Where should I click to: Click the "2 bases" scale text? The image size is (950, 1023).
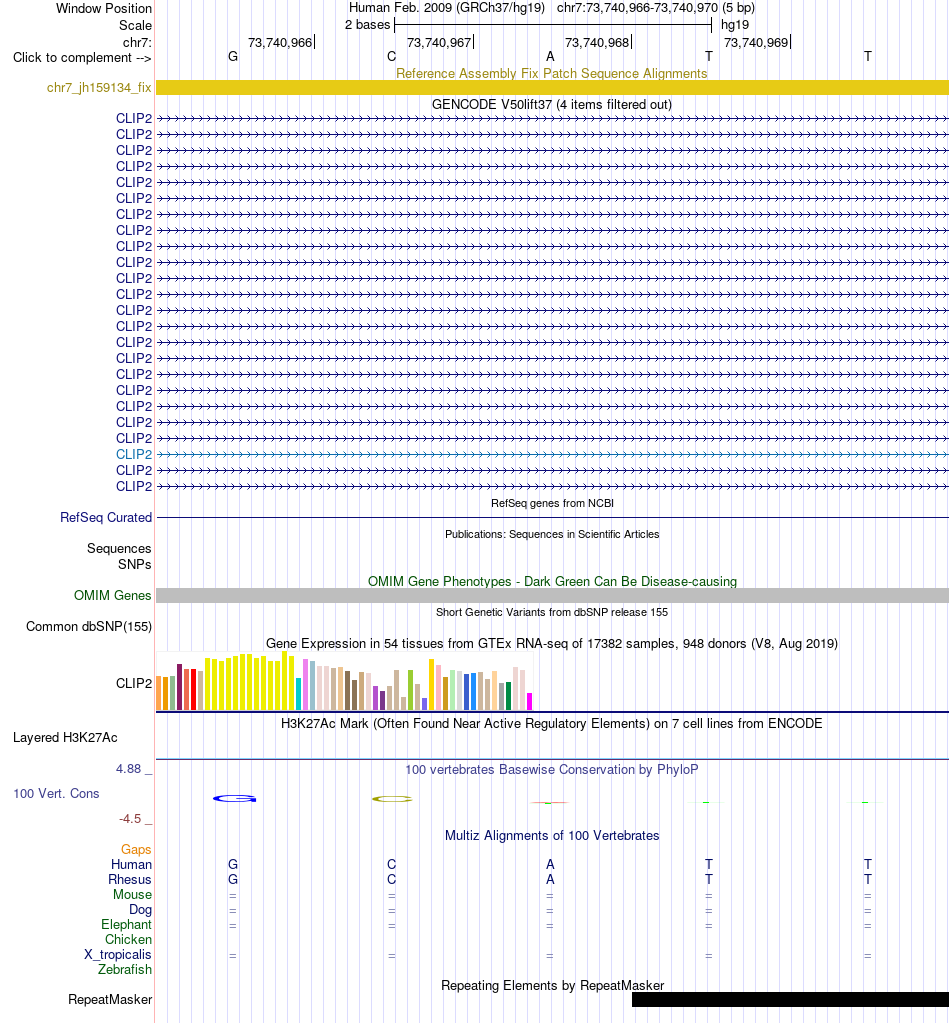[367, 25]
